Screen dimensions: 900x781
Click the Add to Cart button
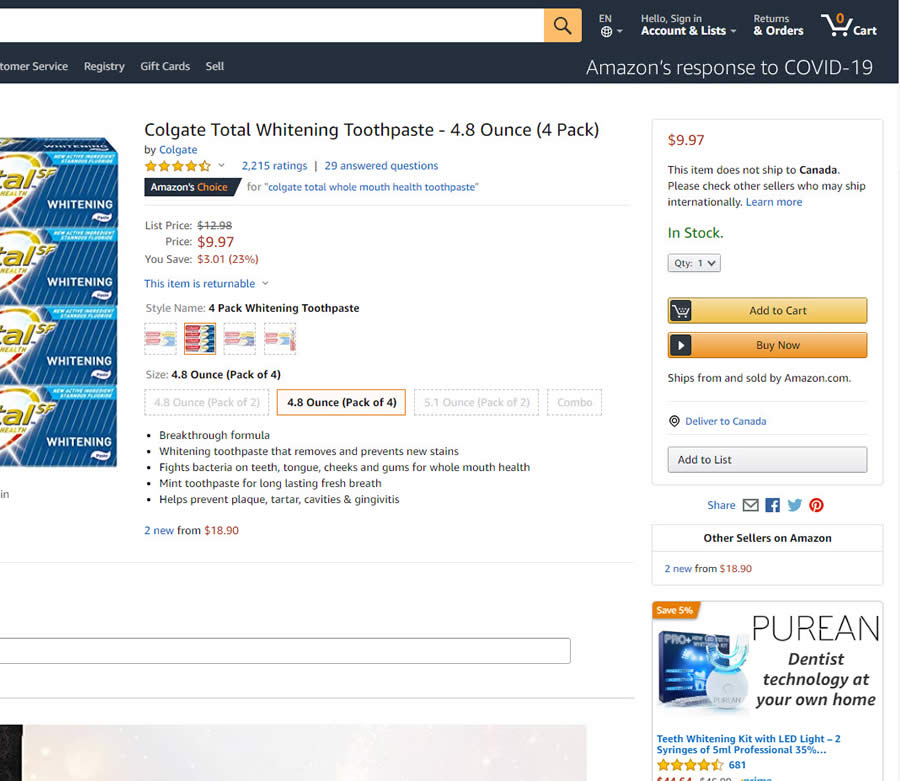coord(767,311)
